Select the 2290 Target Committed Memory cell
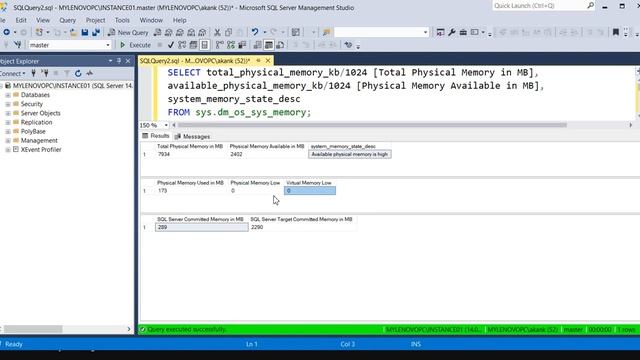The image size is (640, 360). click(x=302, y=227)
